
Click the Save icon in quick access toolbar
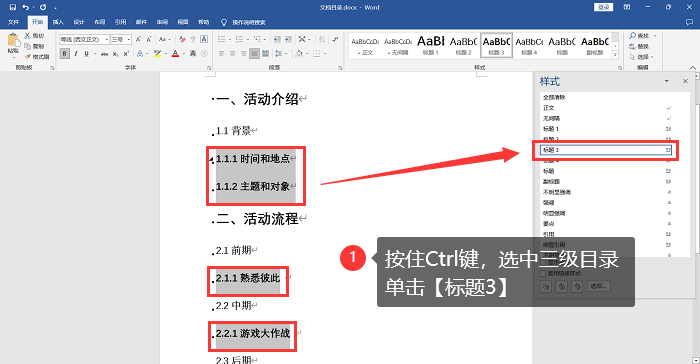pyautogui.click(x=12, y=7)
